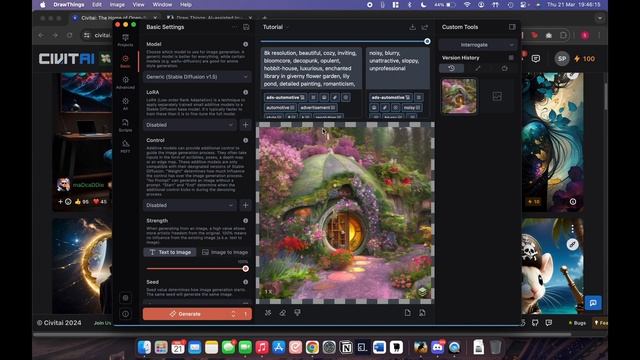
Task: Click the ads-automotive tag under positive prompt
Action: point(285,98)
